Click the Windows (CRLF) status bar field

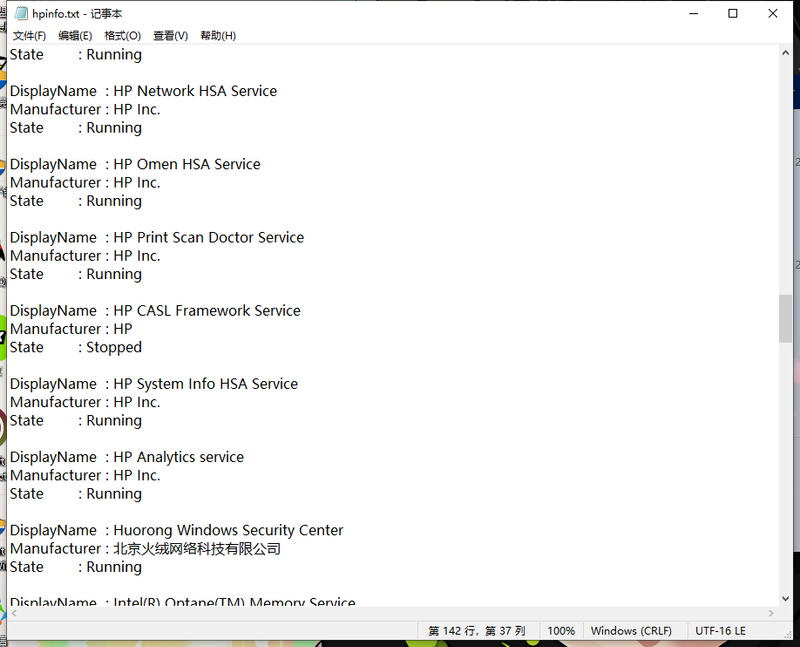(x=631, y=631)
